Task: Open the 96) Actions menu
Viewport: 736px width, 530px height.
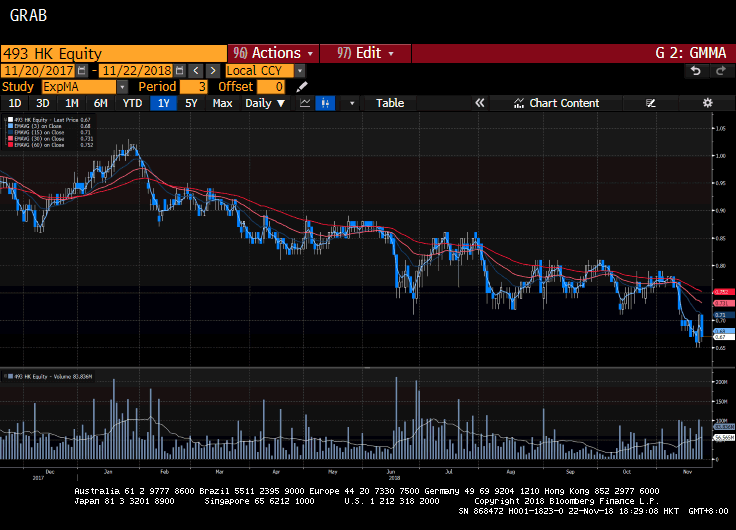Action: point(273,53)
